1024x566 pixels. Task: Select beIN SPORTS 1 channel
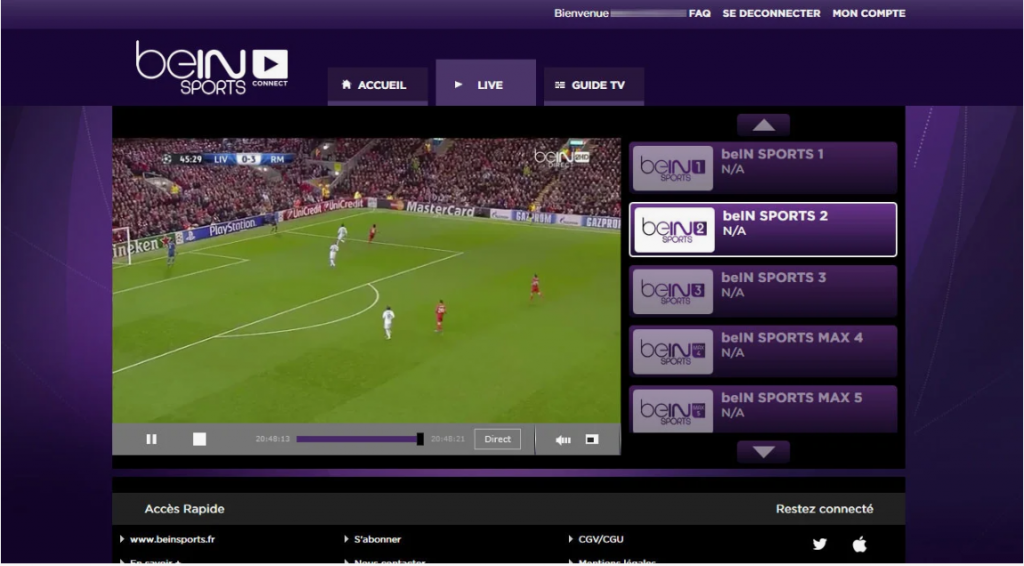[763, 168]
